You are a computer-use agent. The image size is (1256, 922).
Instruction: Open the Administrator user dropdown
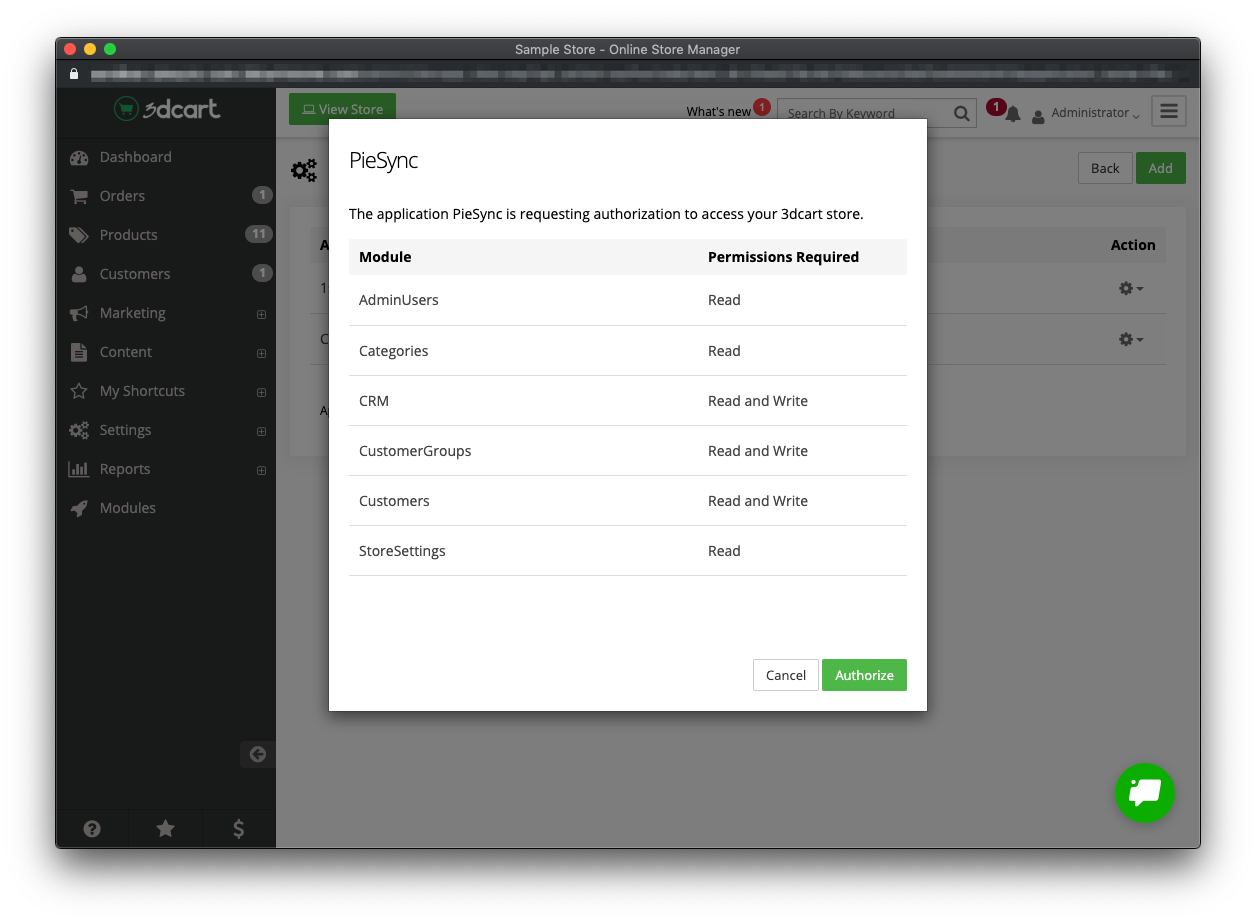[1086, 113]
